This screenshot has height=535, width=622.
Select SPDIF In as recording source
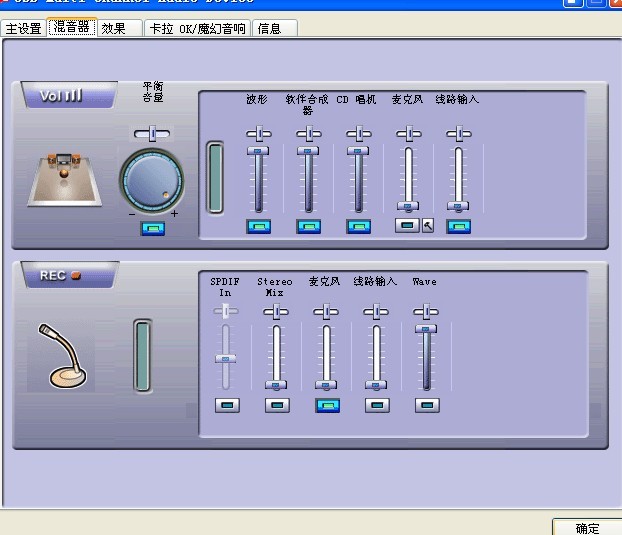click(227, 405)
